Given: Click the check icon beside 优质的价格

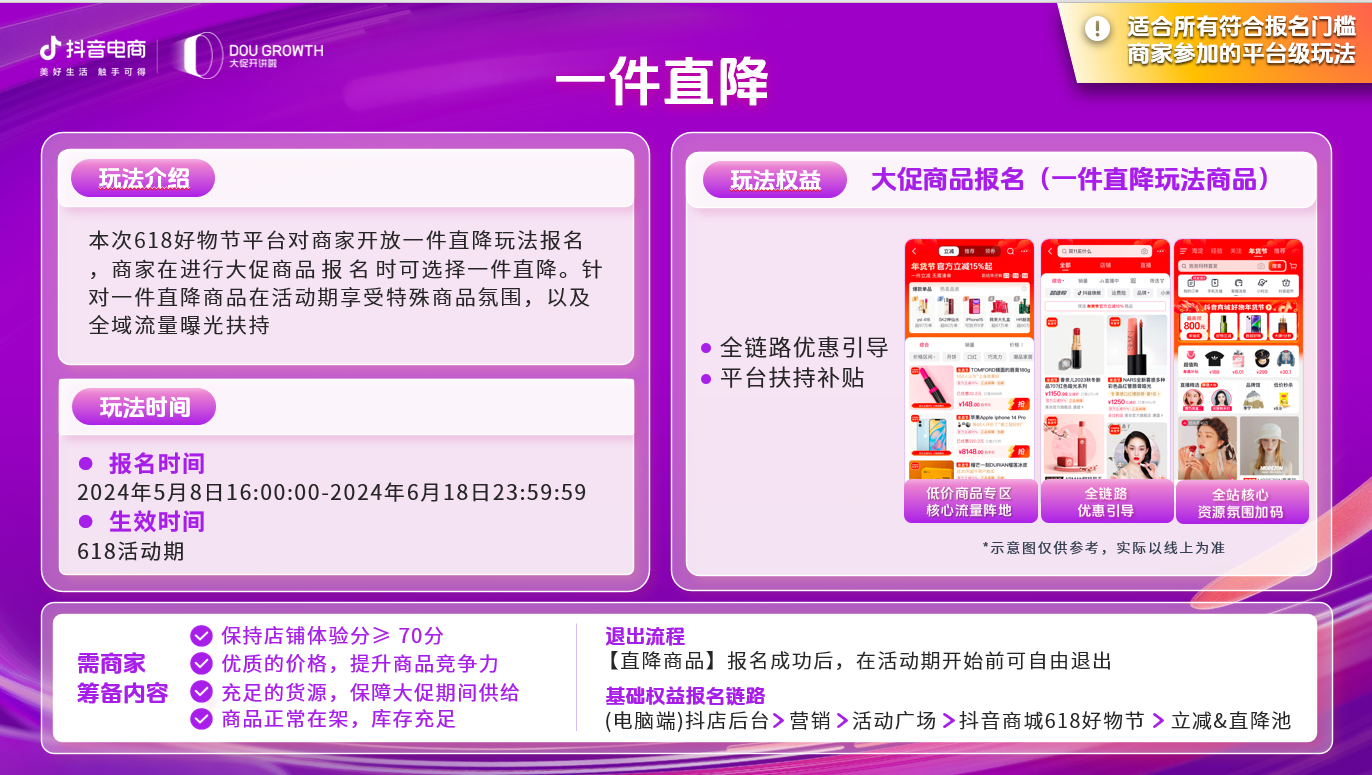Looking at the screenshot, I should 201,664.
